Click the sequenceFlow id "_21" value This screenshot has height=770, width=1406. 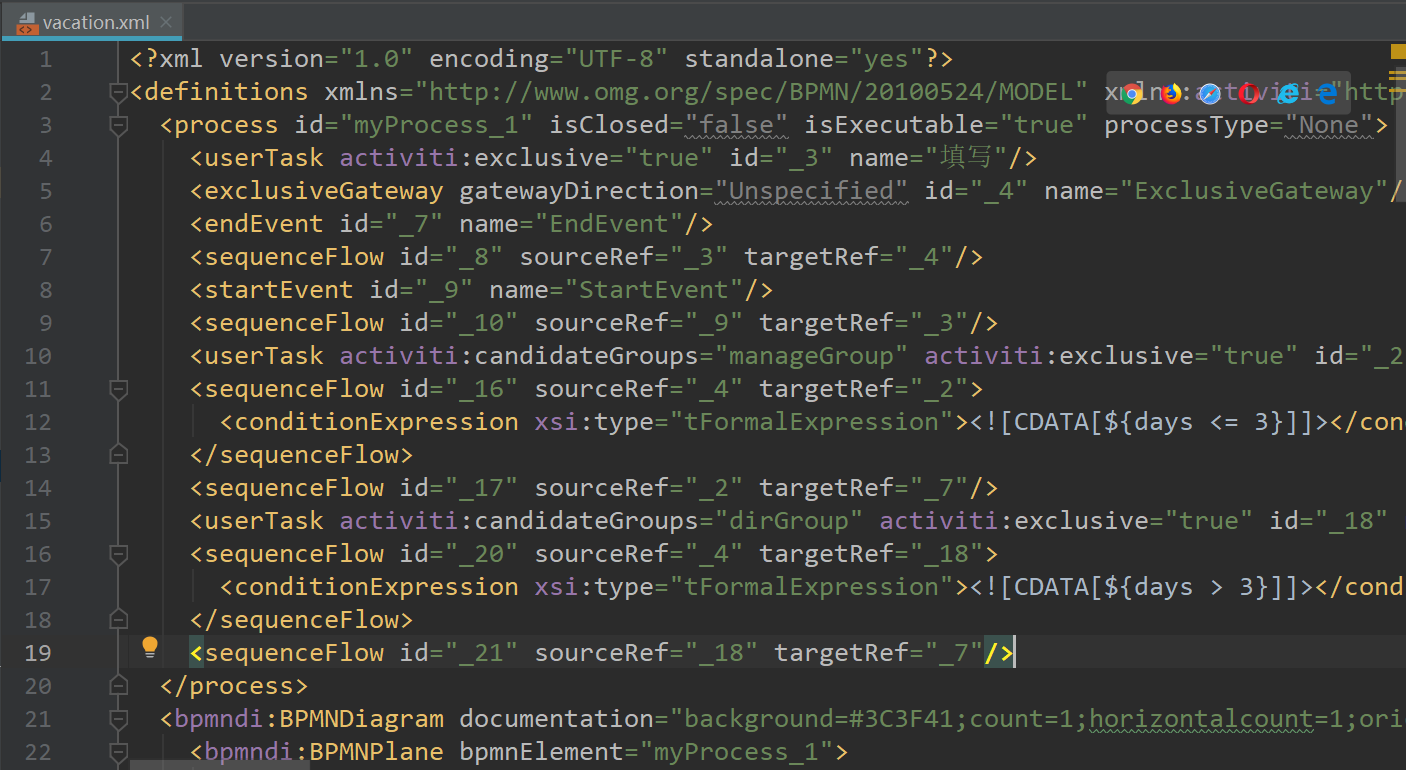(x=480, y=653)
